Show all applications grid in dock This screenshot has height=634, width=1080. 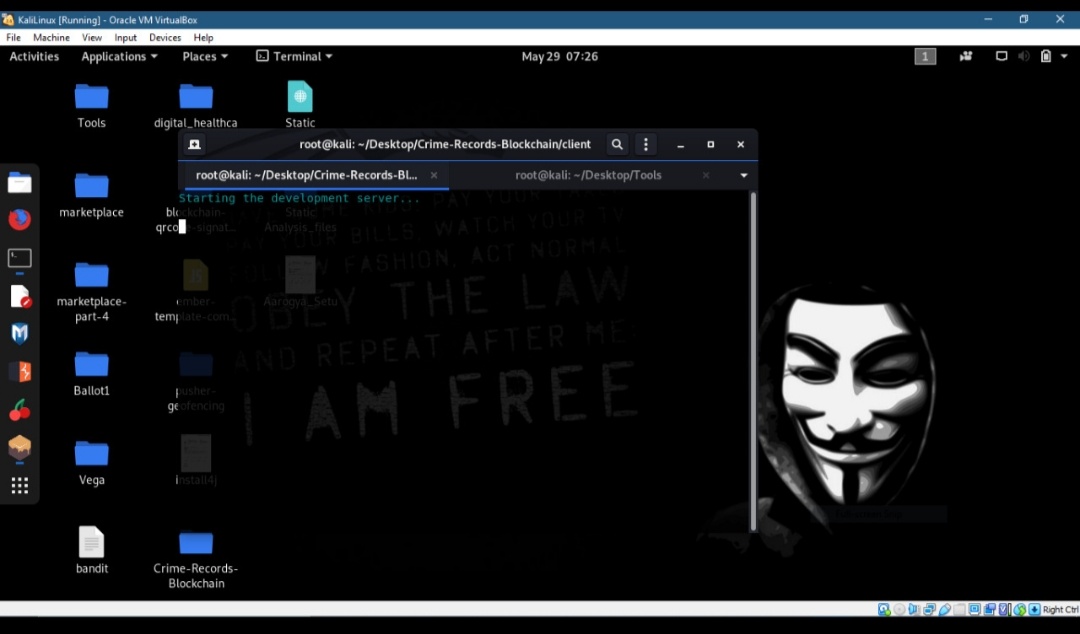19,486
